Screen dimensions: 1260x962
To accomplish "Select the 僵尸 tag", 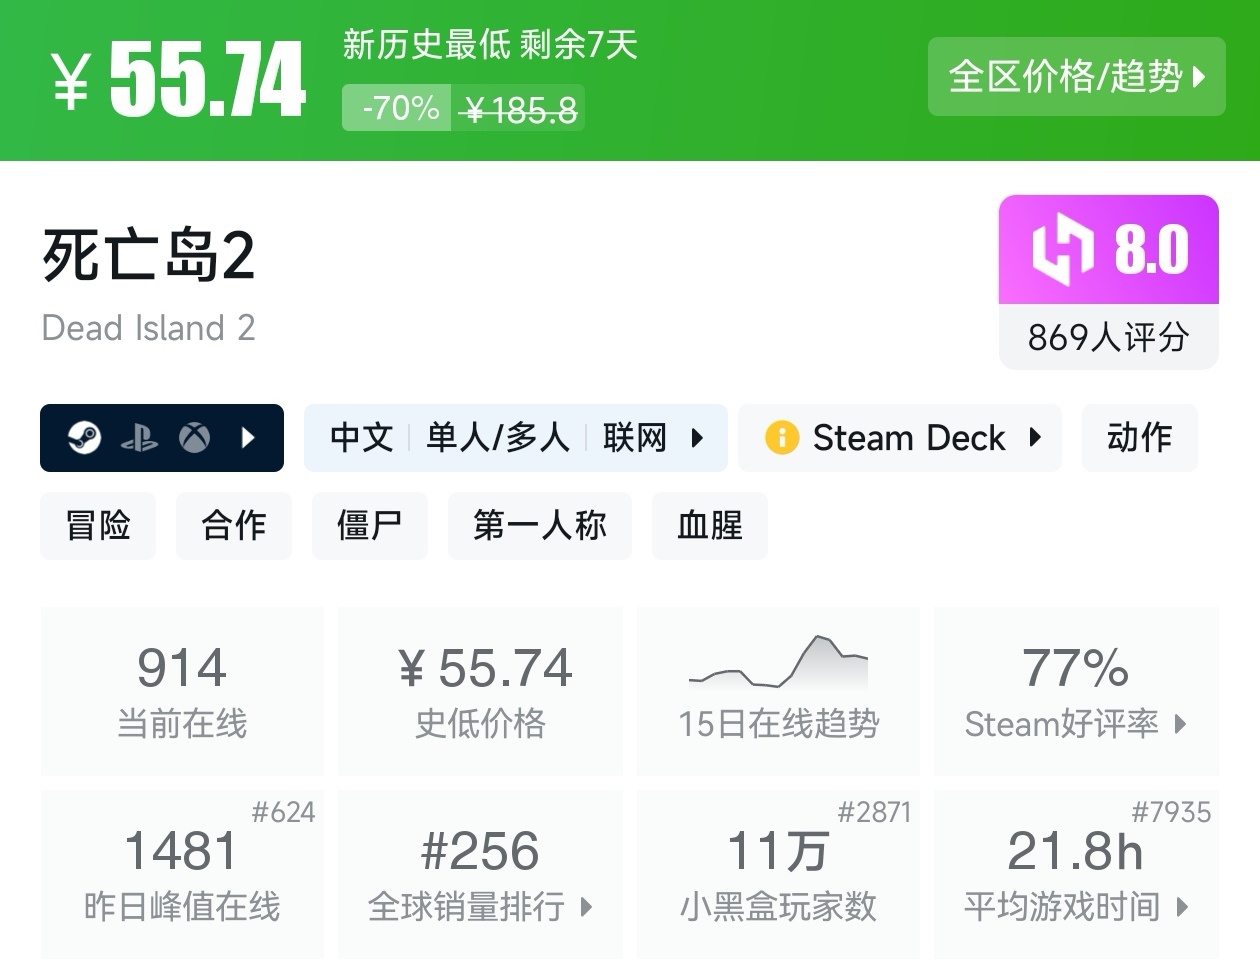I will (370, 526).
